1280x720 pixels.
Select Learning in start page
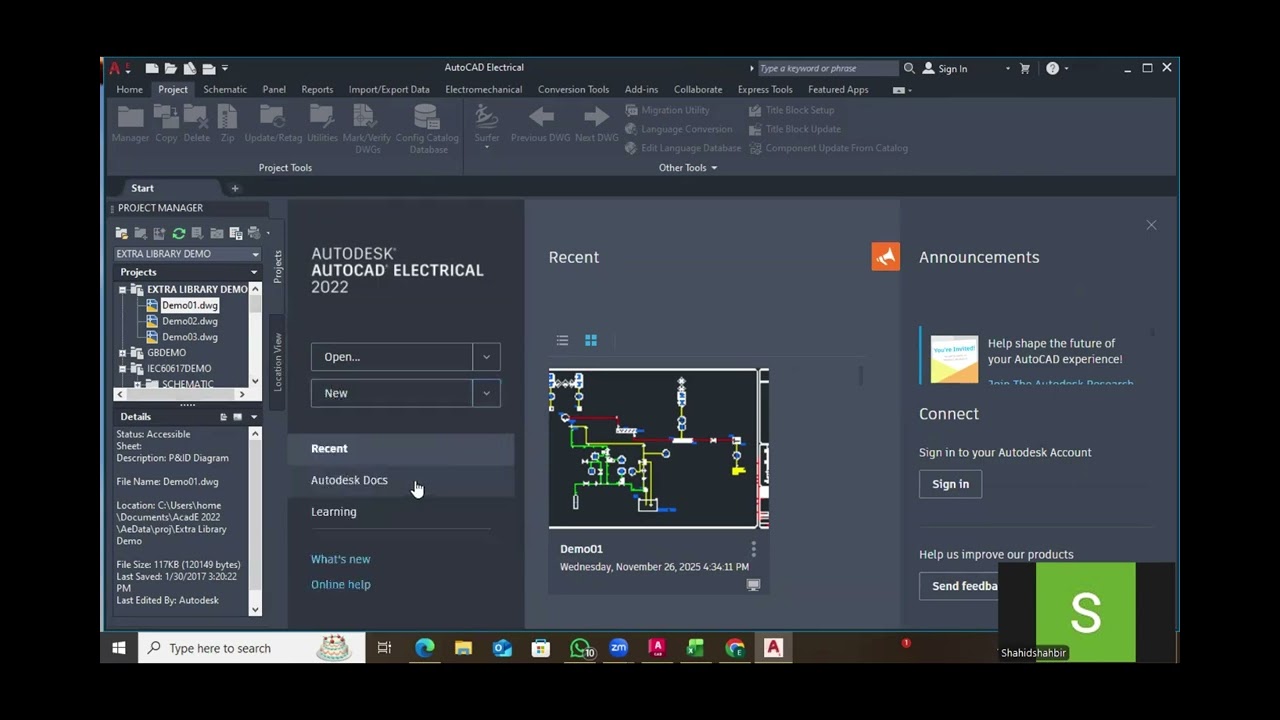pyautogui.click(x=333, y=512)
